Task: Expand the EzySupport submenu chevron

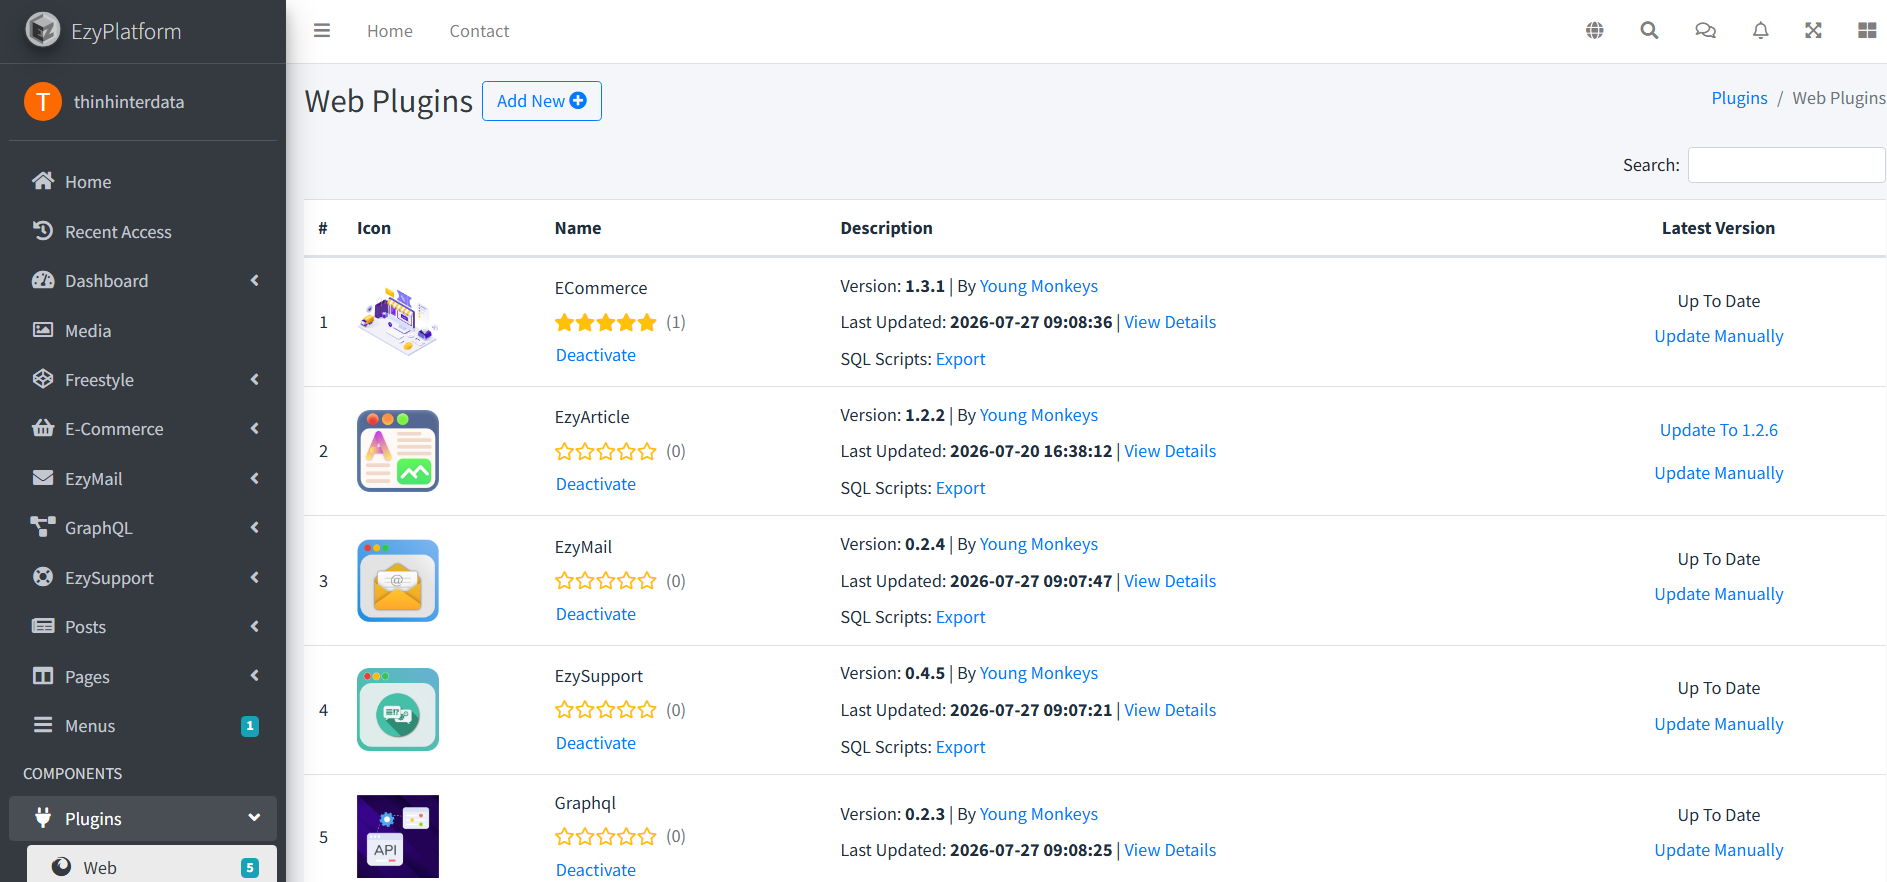Action: (255, 577)
